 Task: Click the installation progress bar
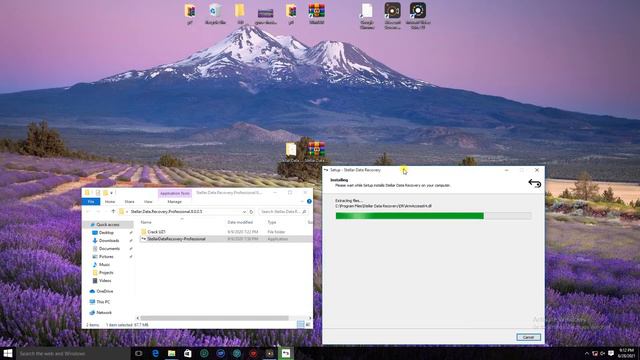tap(433, 216)
